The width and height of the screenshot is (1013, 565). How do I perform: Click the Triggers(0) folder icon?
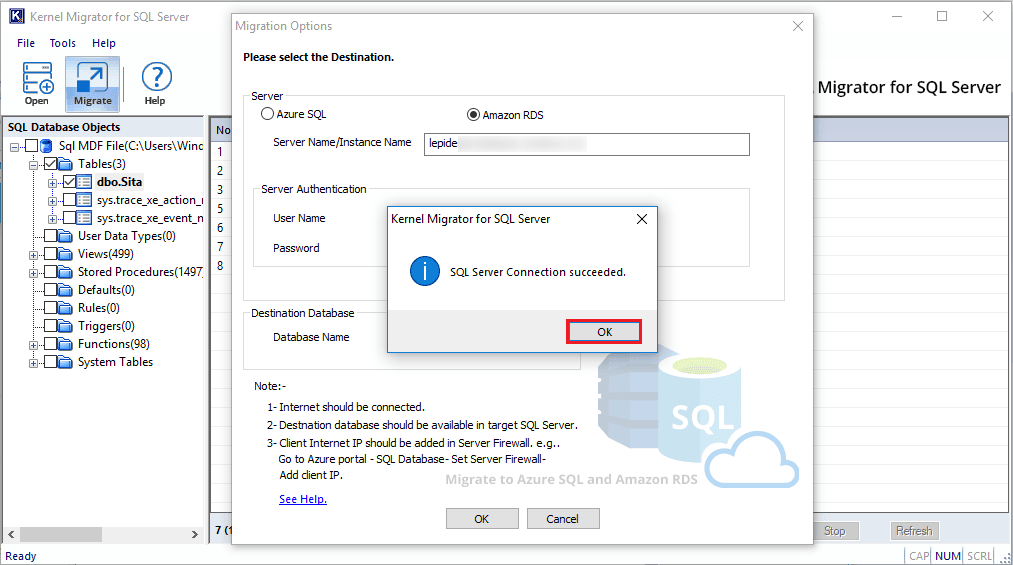point(65,326)
